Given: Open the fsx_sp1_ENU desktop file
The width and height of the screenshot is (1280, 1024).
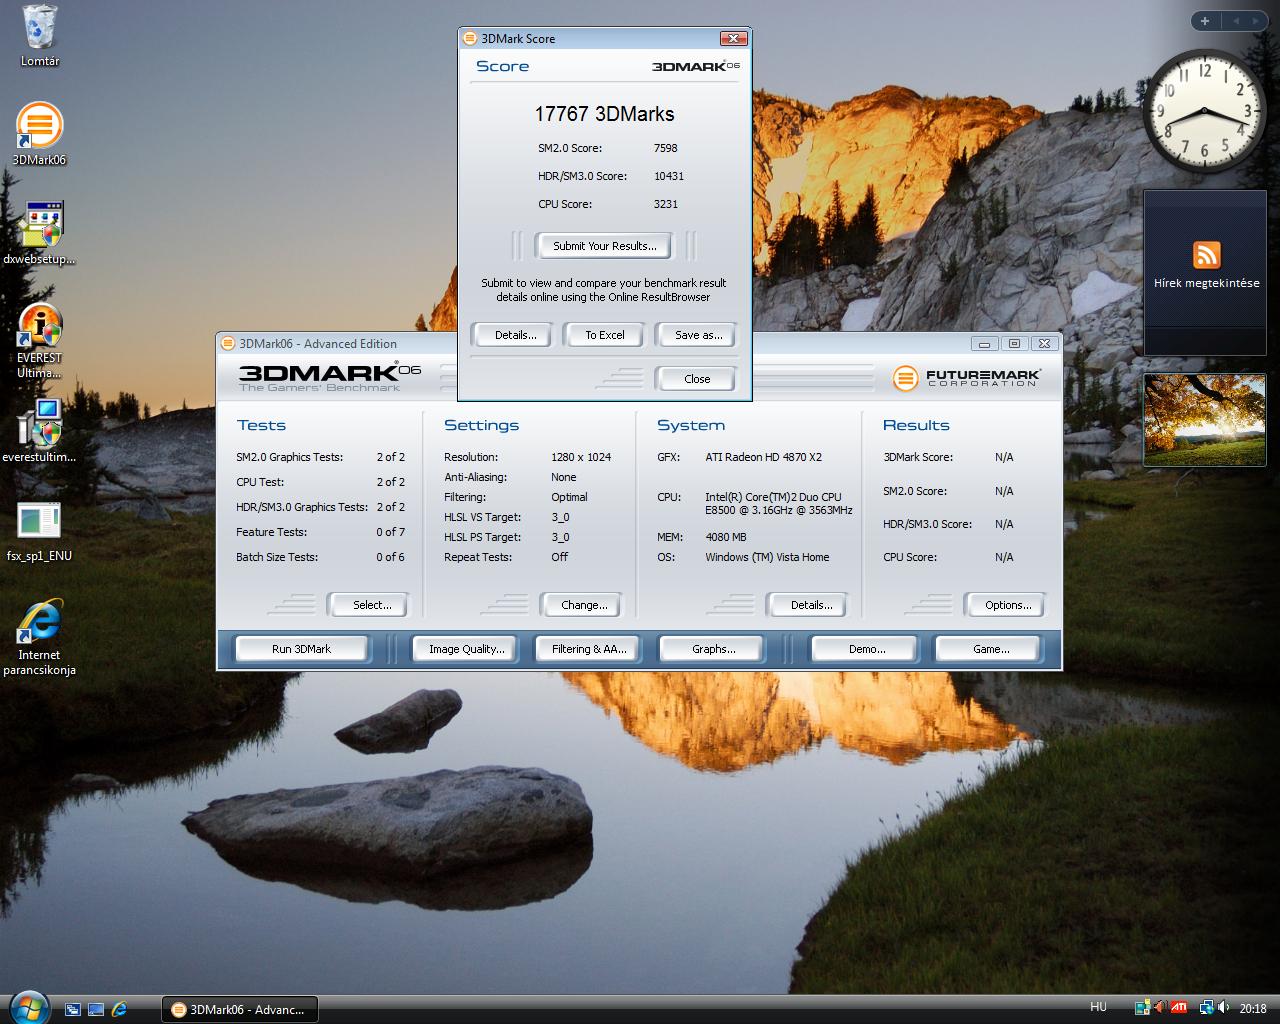Looking at the screenshot, I should pos(39,530).
